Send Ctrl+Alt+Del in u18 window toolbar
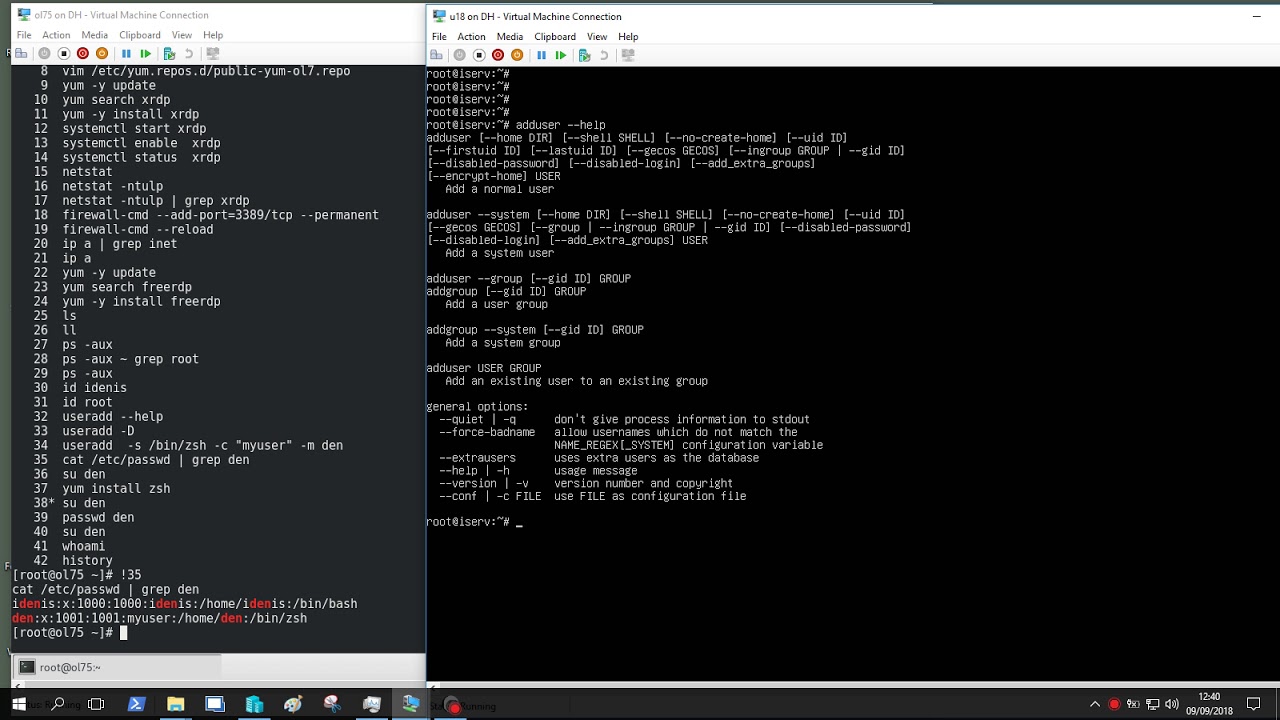Image resolution: width=1280 pixels, height=720 pixels. pos(436,55)
